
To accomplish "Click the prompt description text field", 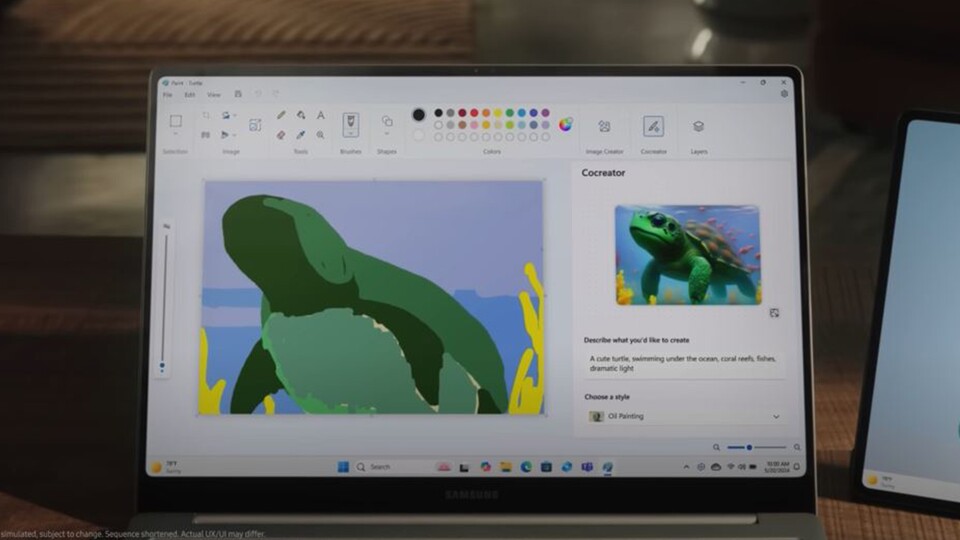I will pyautogui.click(x=684, y=363).
